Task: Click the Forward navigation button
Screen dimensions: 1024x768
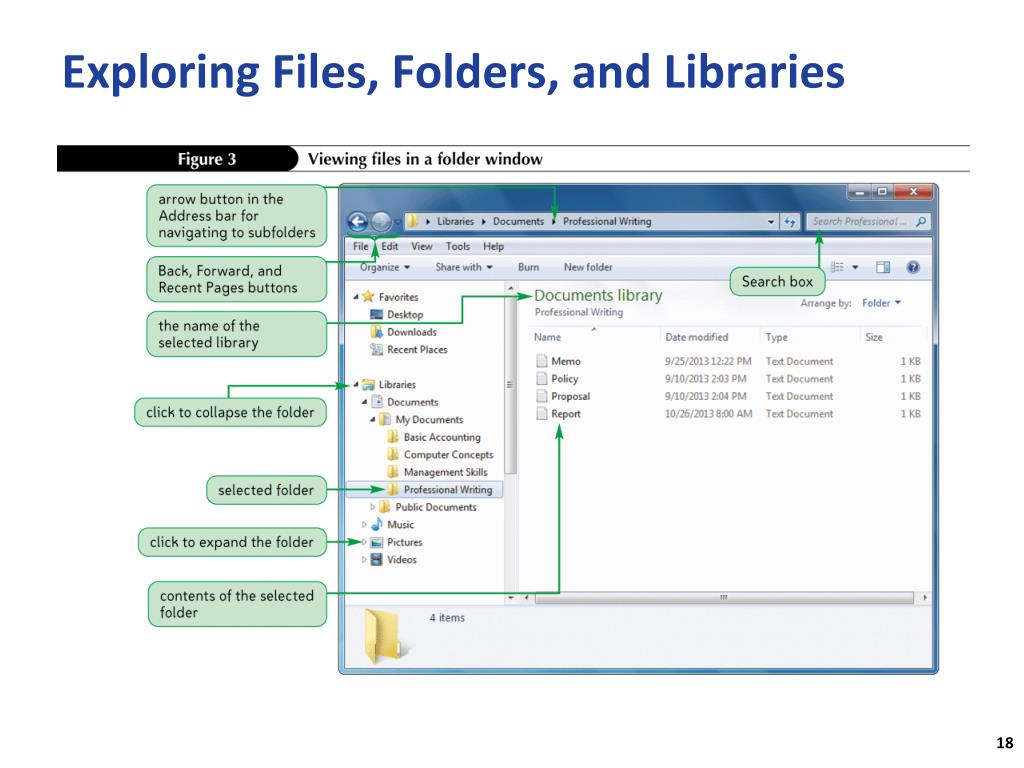Action: pos(381,222)
